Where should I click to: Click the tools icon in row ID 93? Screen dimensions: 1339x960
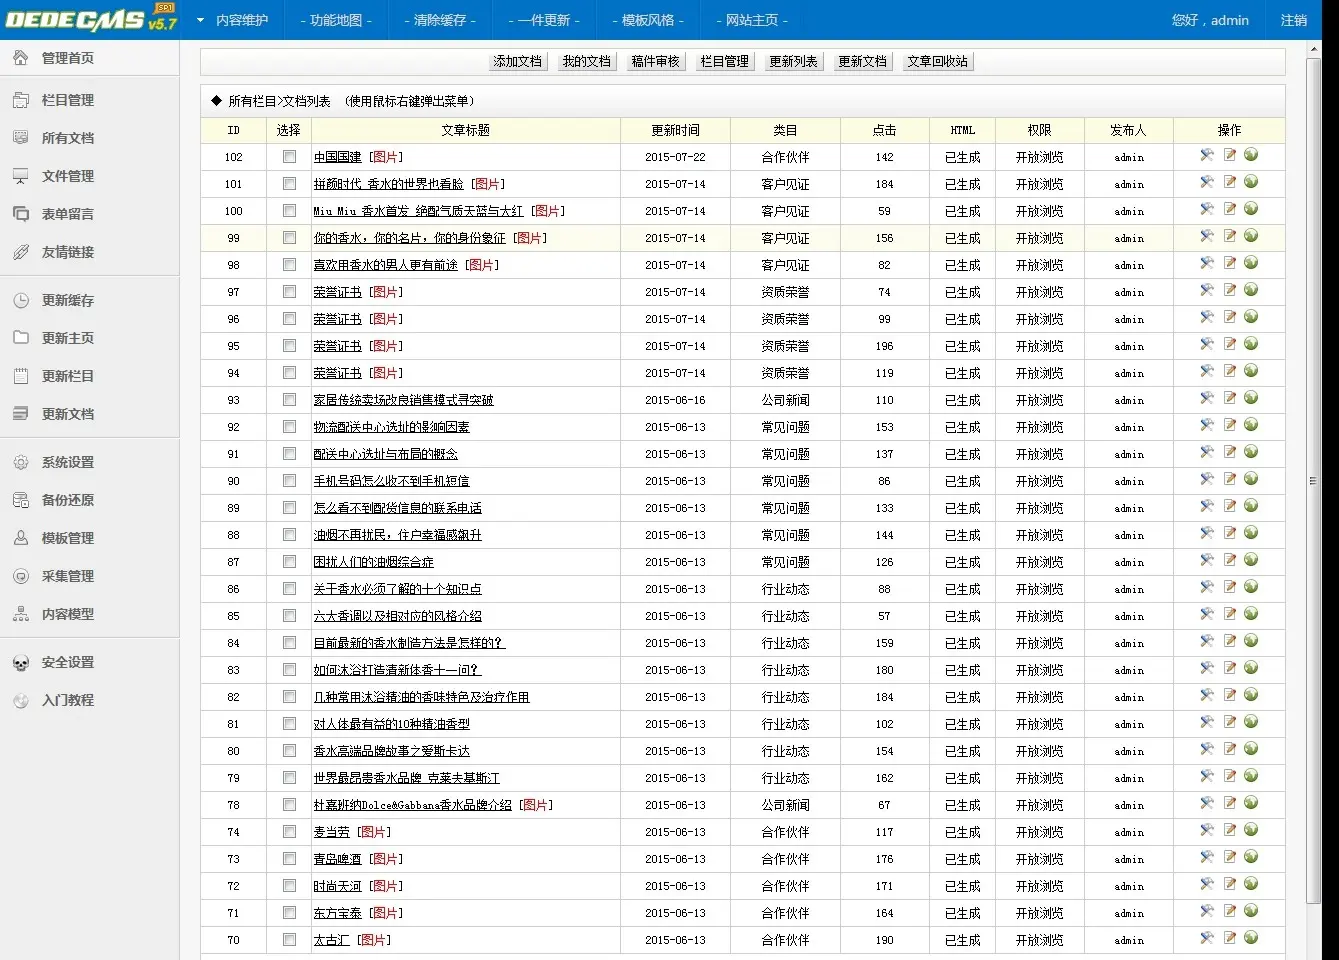(x=1207, y=398)
